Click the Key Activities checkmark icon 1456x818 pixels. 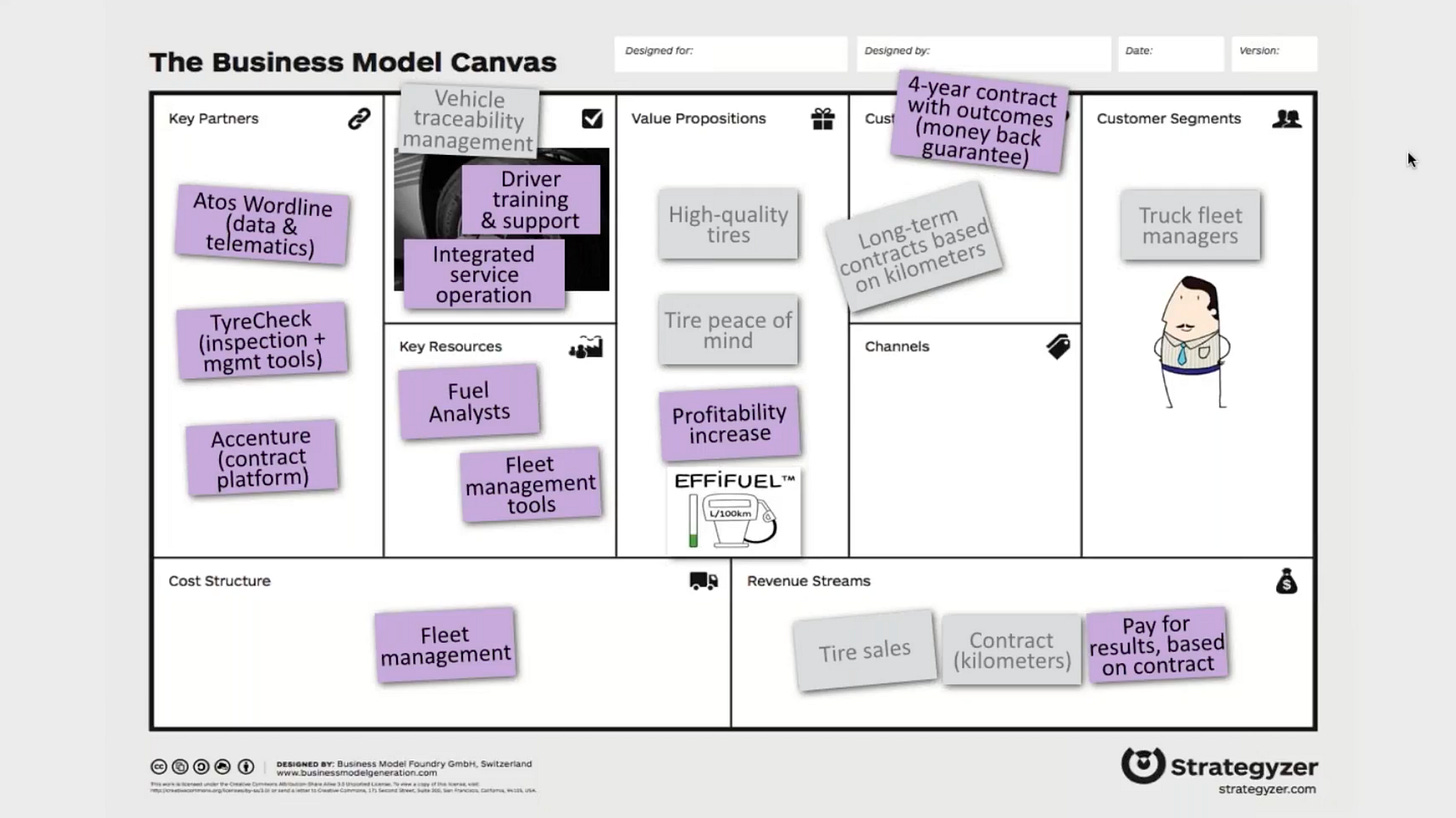592,119
